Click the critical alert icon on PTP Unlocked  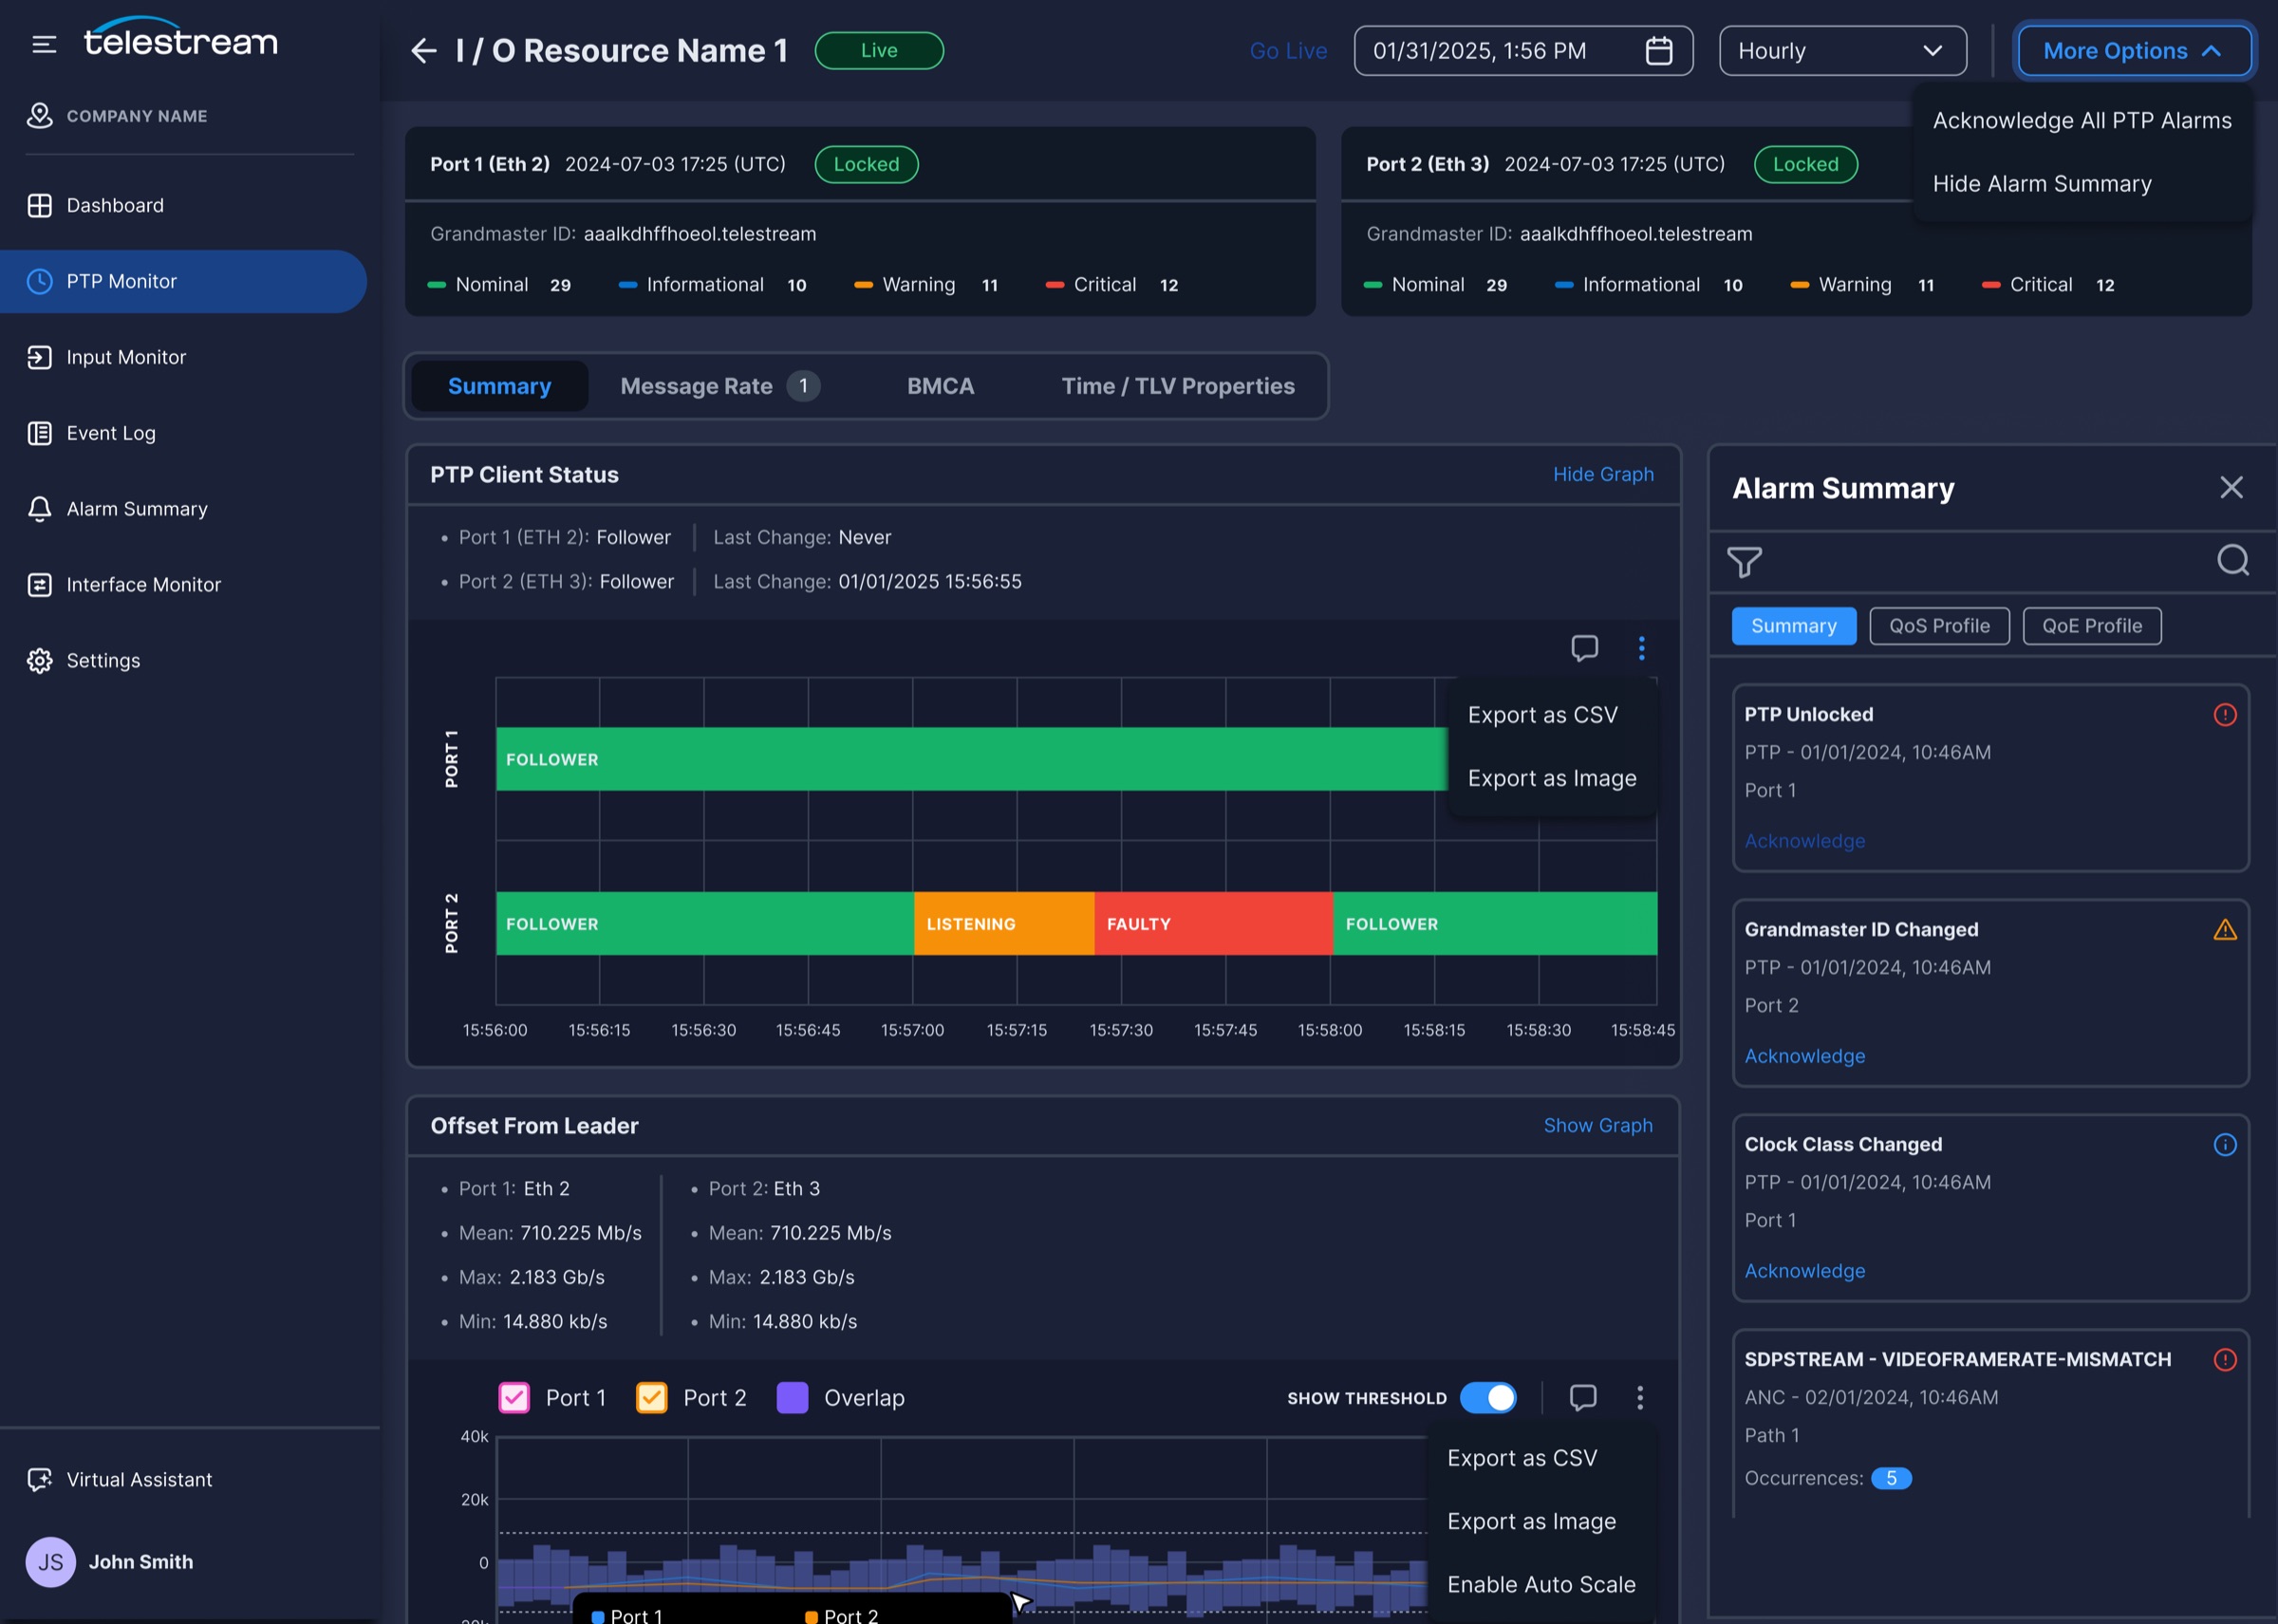coord(2225,715)
